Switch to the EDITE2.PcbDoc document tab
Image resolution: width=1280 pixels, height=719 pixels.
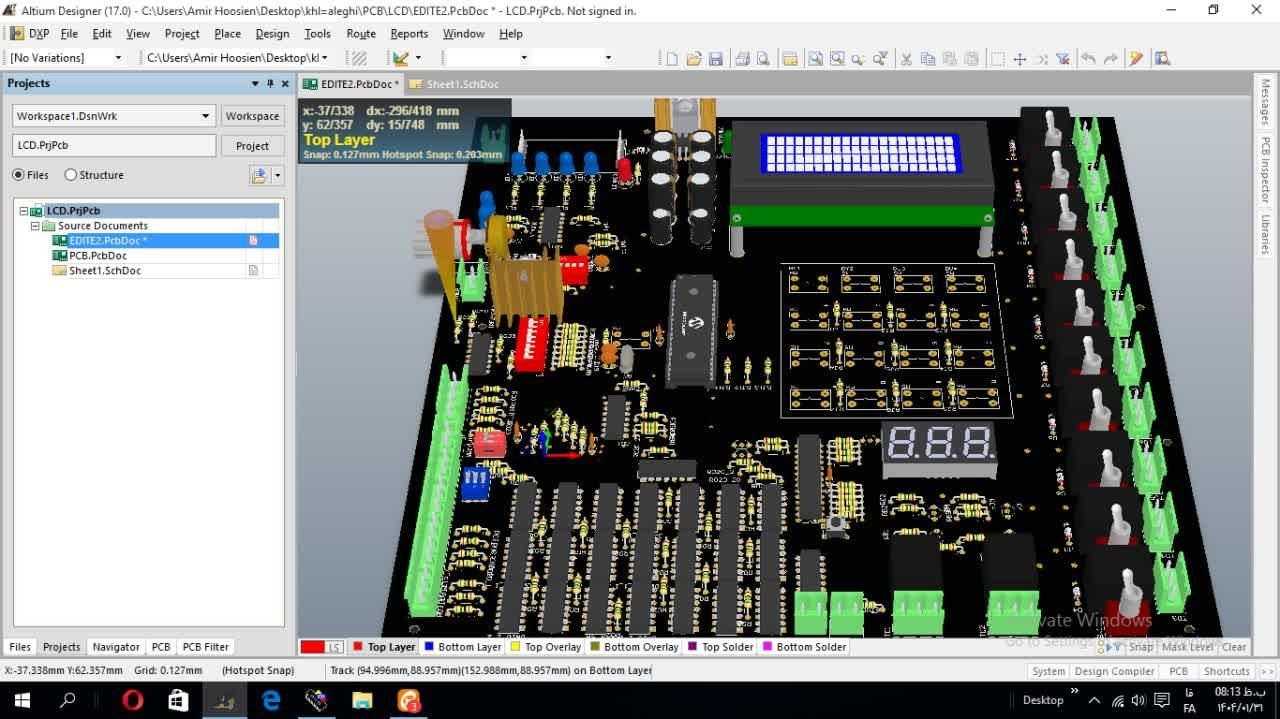[352, 84]
